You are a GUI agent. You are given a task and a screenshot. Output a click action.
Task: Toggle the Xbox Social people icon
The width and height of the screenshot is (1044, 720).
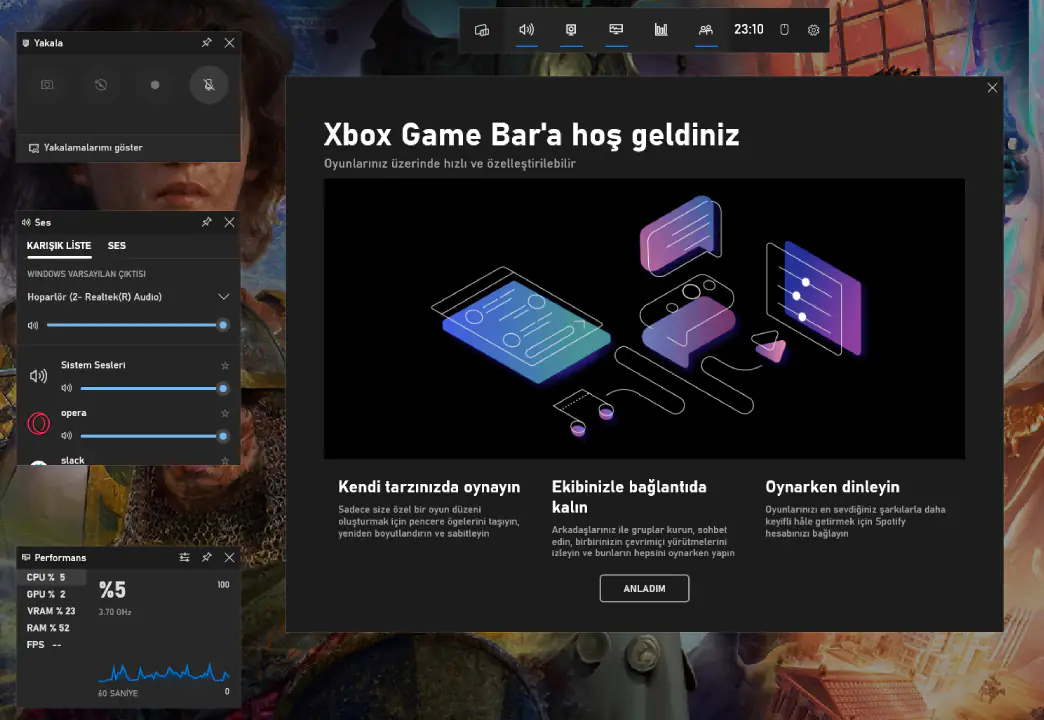click(706, 30)
